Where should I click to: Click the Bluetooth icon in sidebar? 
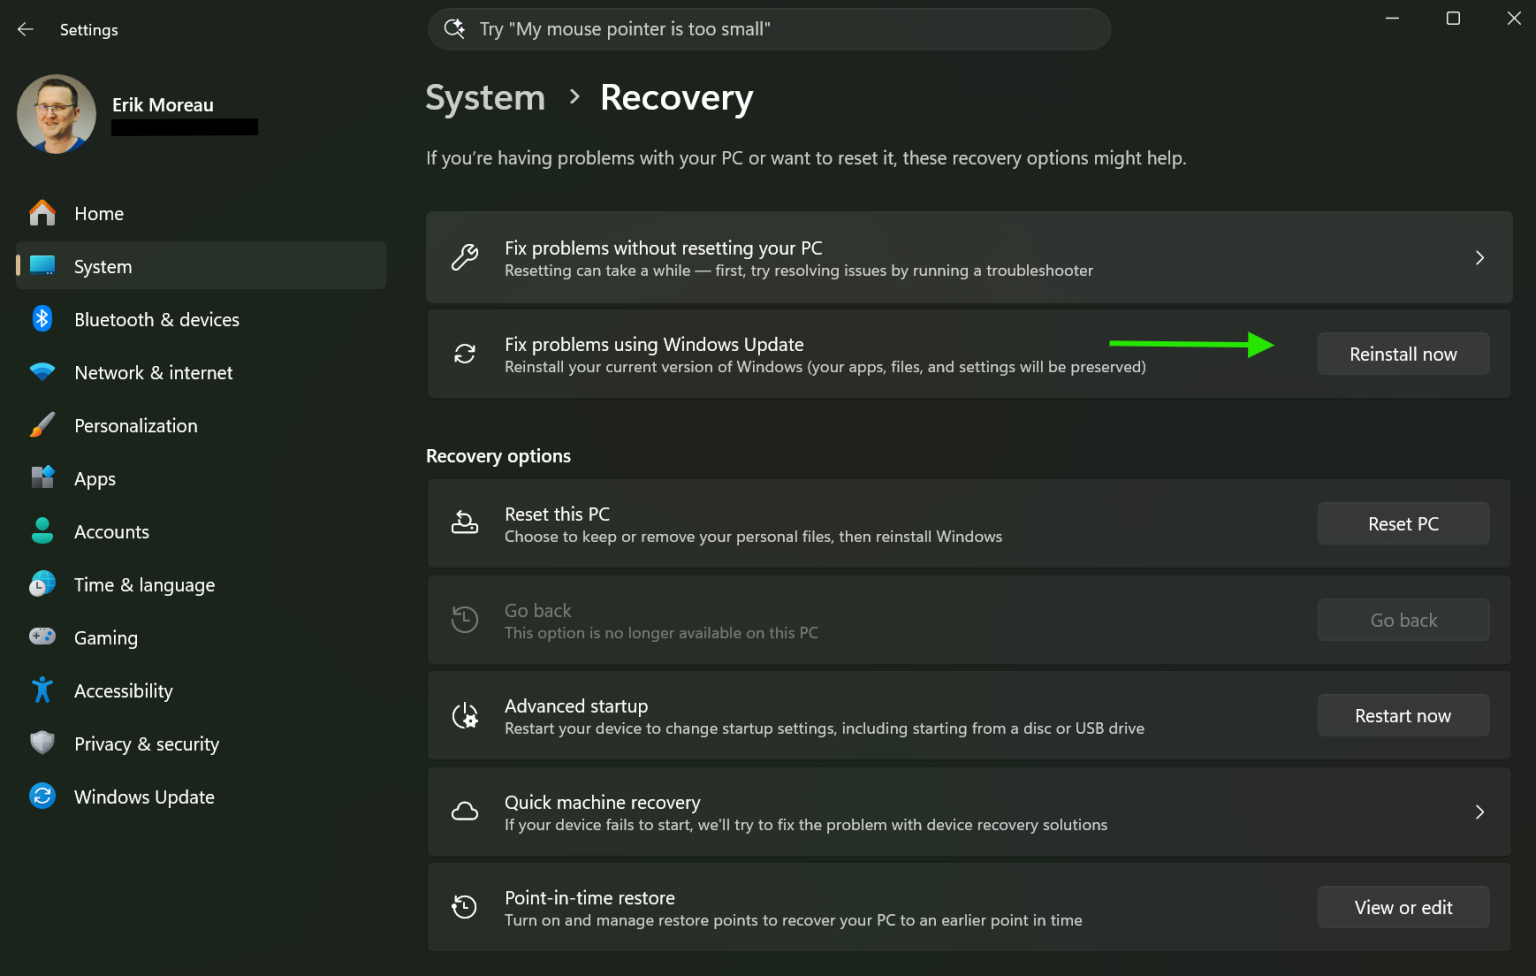coord(42,319)
